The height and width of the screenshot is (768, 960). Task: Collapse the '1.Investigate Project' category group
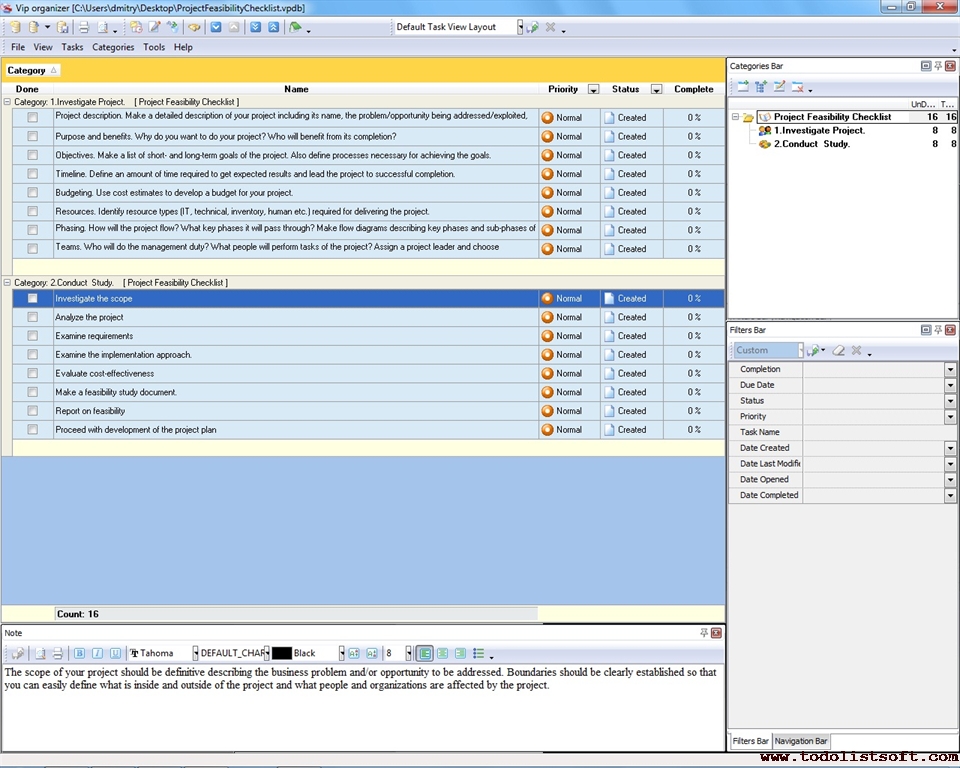[8, 102]
